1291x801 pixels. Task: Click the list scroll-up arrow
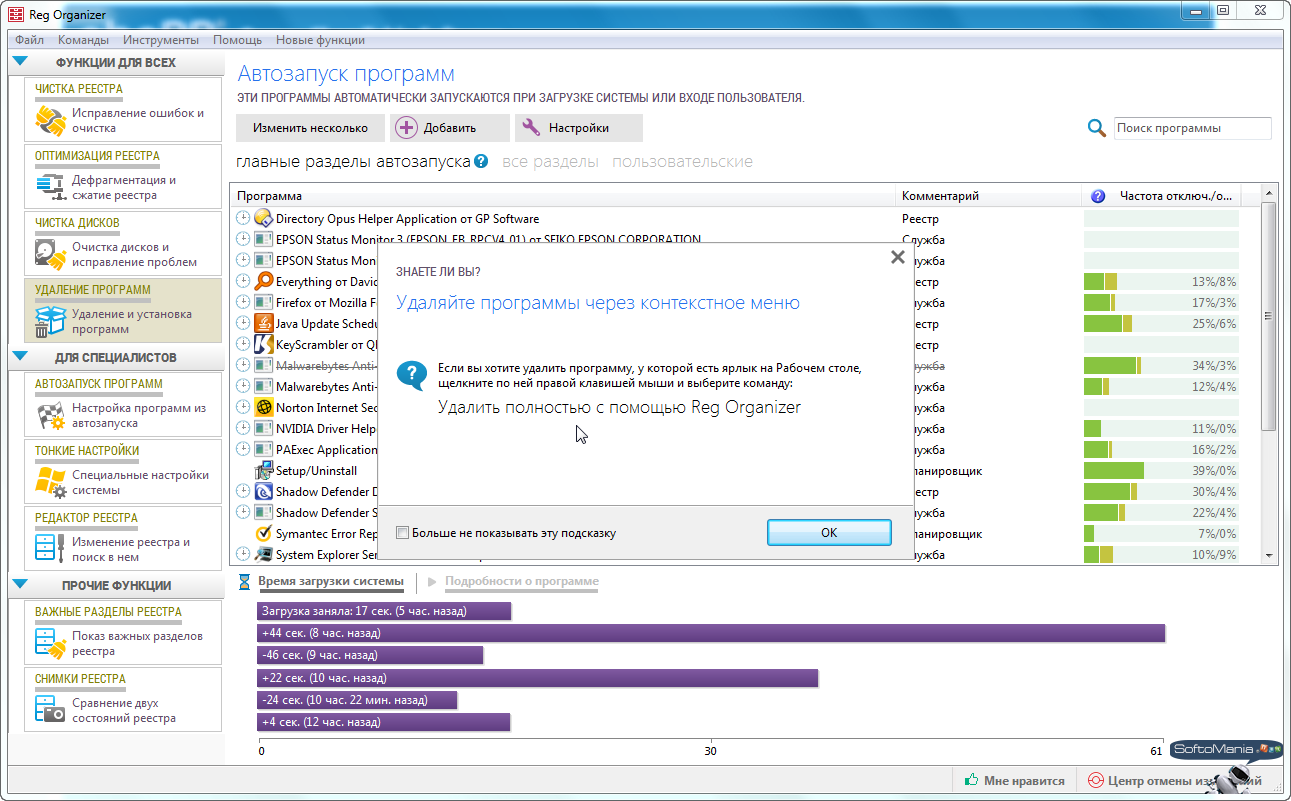pos(1269,193)
